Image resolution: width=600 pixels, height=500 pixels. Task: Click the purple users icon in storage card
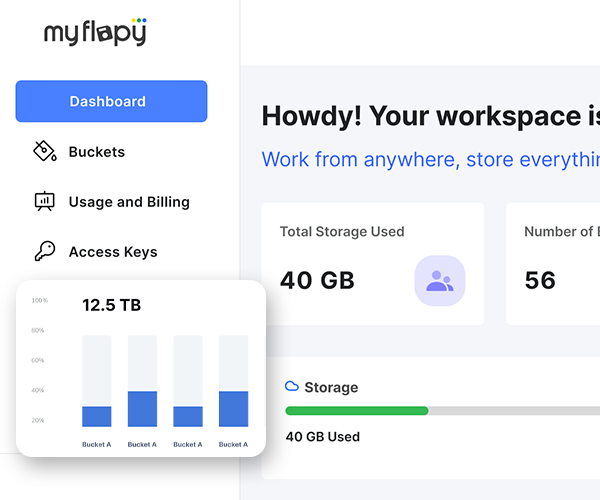click(x=439, y=281)
